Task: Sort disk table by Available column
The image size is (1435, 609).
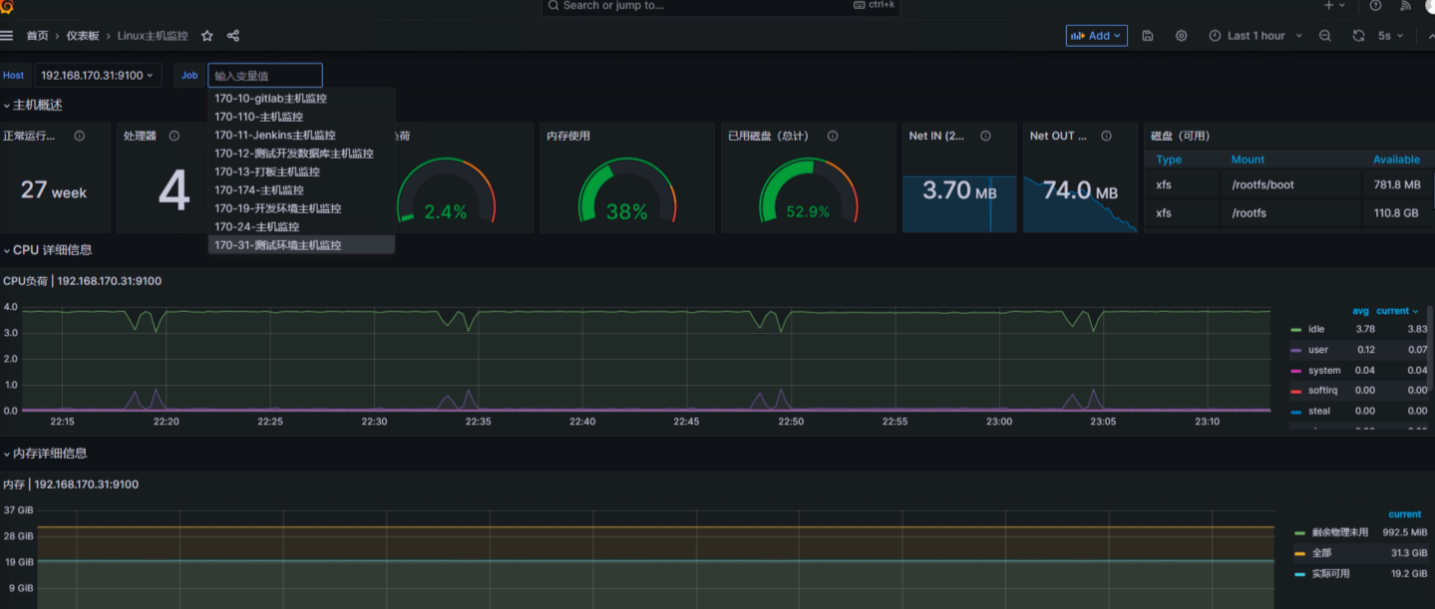Action: tap(1396, 160)
